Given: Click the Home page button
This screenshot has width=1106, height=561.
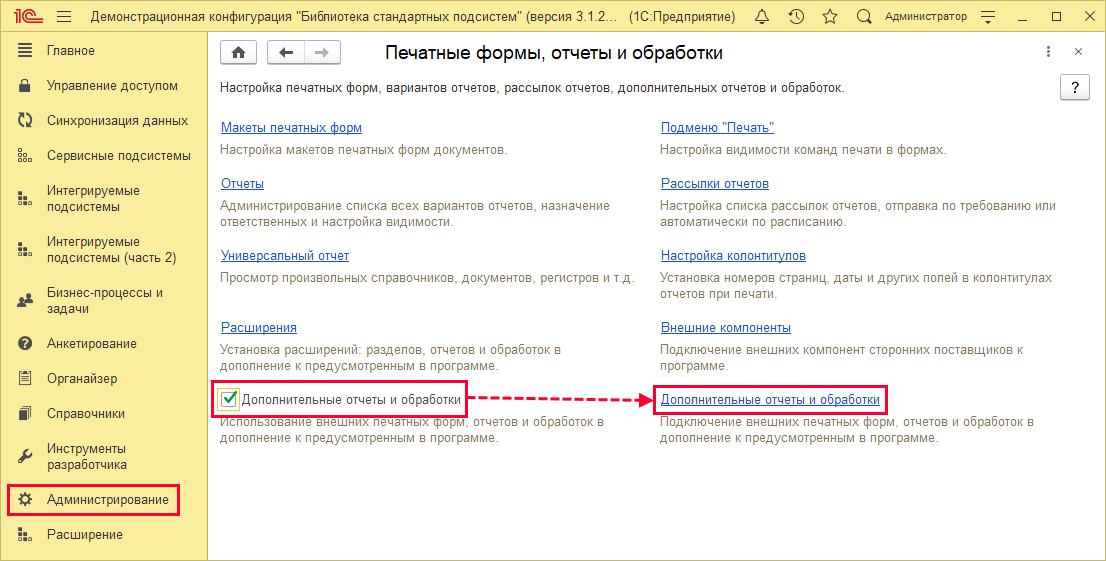Looking at the screenshot, I should pos(238,53).
